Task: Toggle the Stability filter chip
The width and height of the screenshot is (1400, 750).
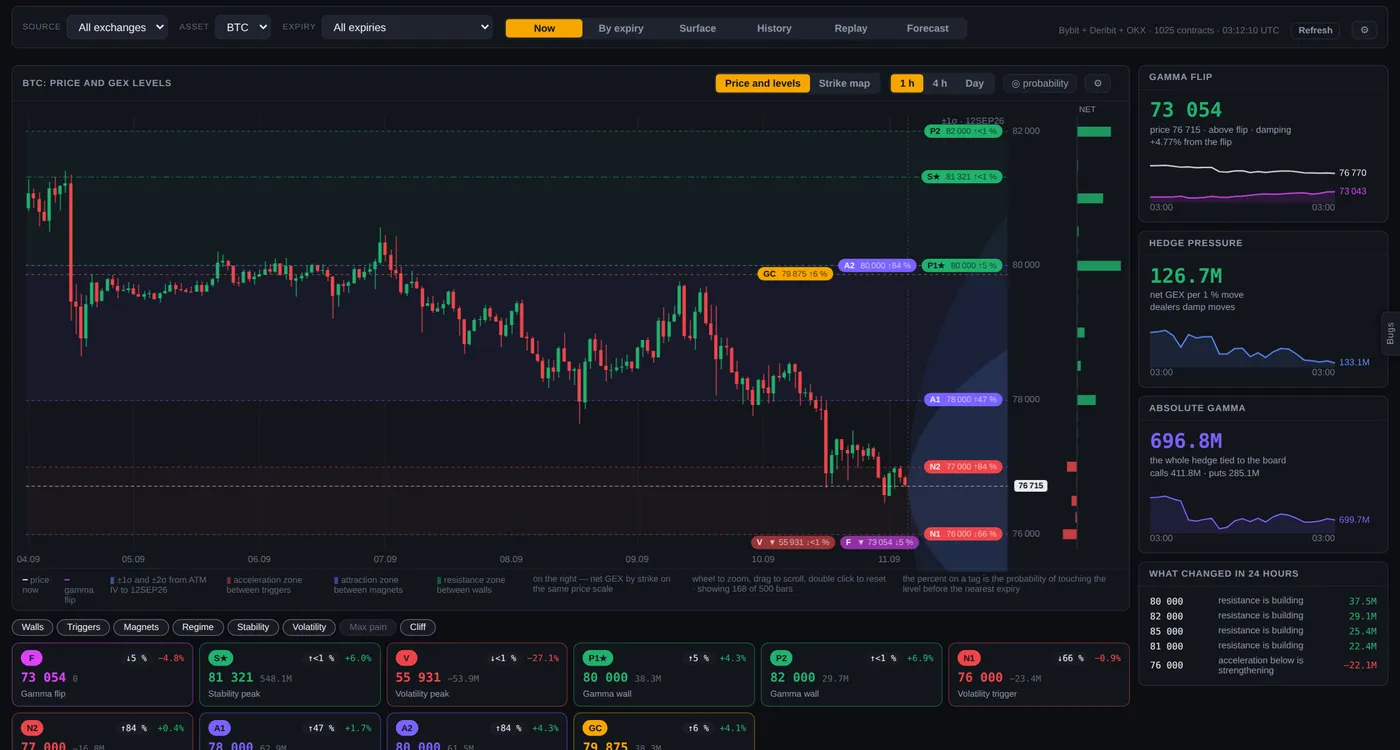Action: tap(253, 627)
